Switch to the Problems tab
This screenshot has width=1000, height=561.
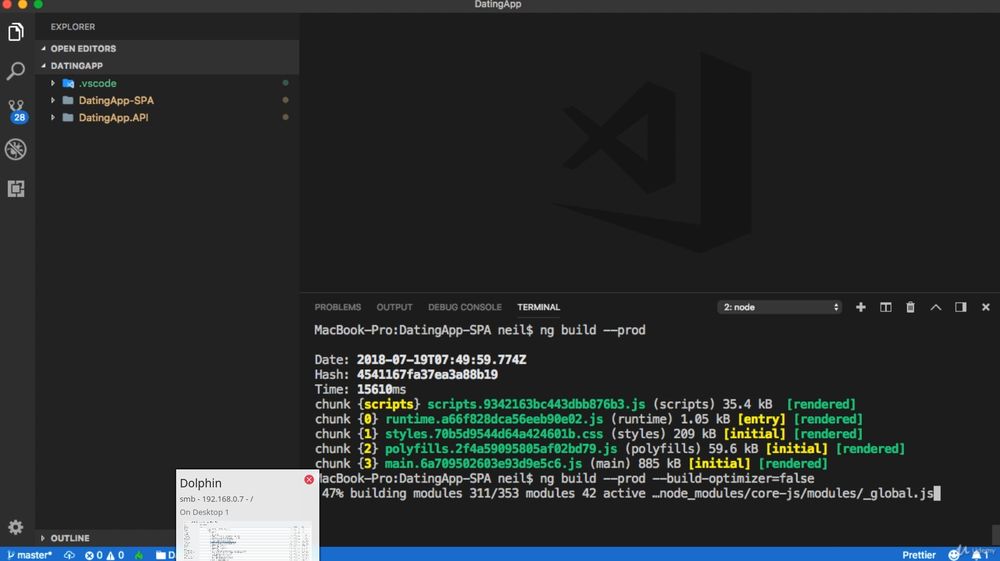tap(337, 307)
